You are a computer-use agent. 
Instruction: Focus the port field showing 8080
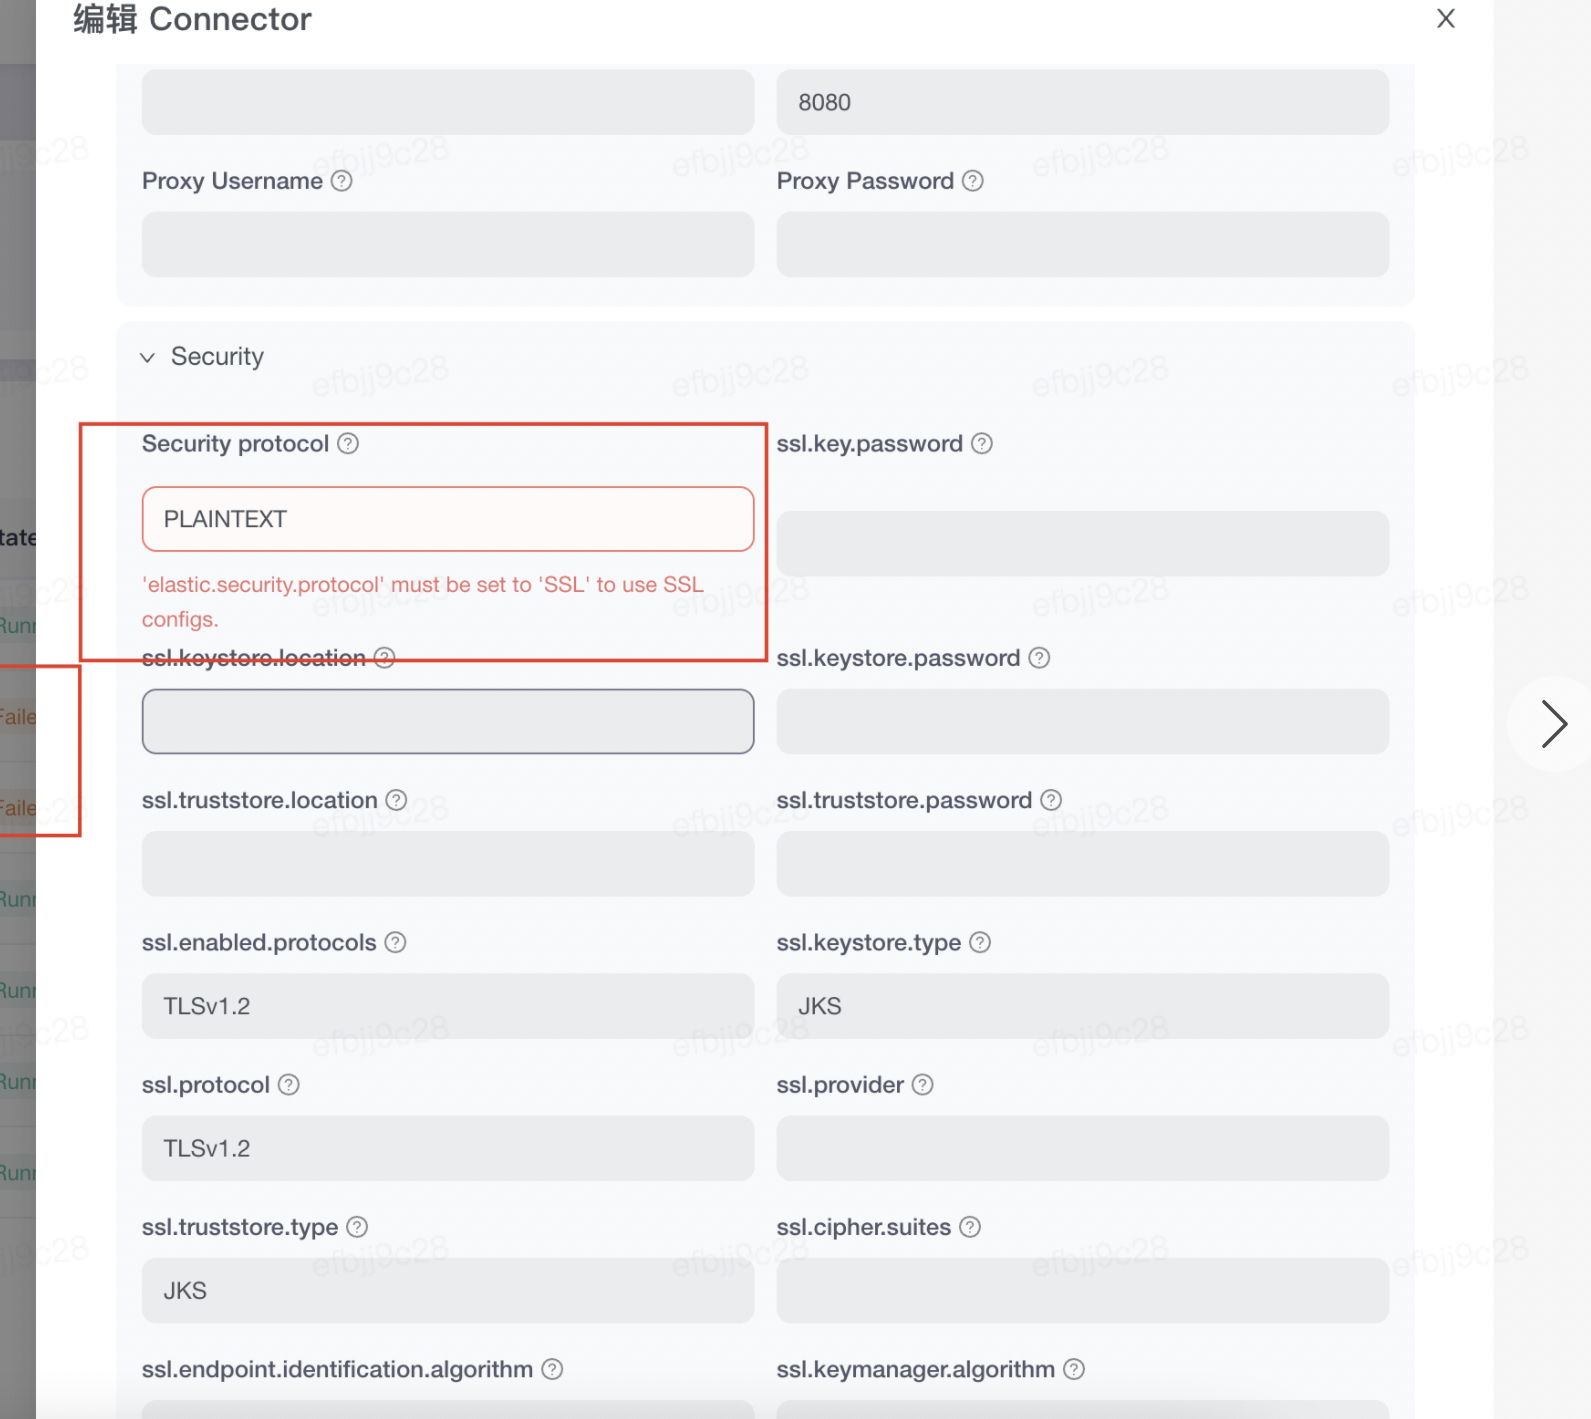click(1082, 102)
